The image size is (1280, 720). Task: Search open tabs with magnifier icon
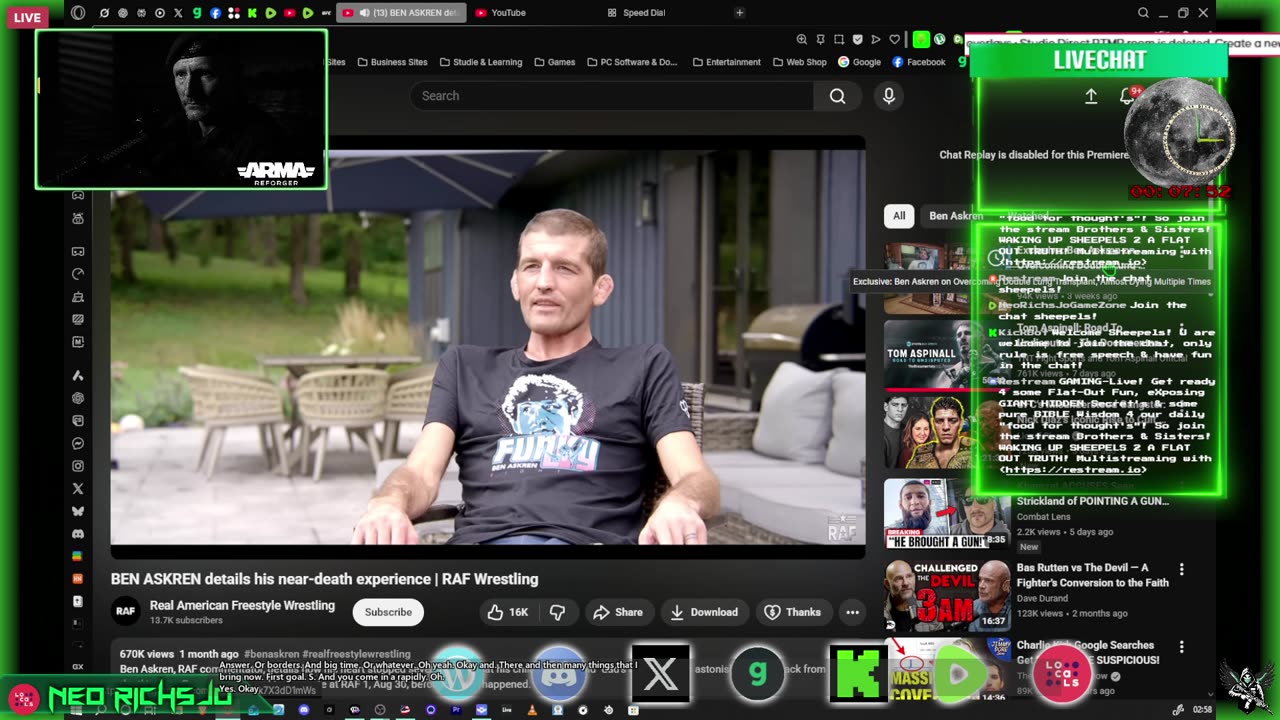pos(1143,13)
